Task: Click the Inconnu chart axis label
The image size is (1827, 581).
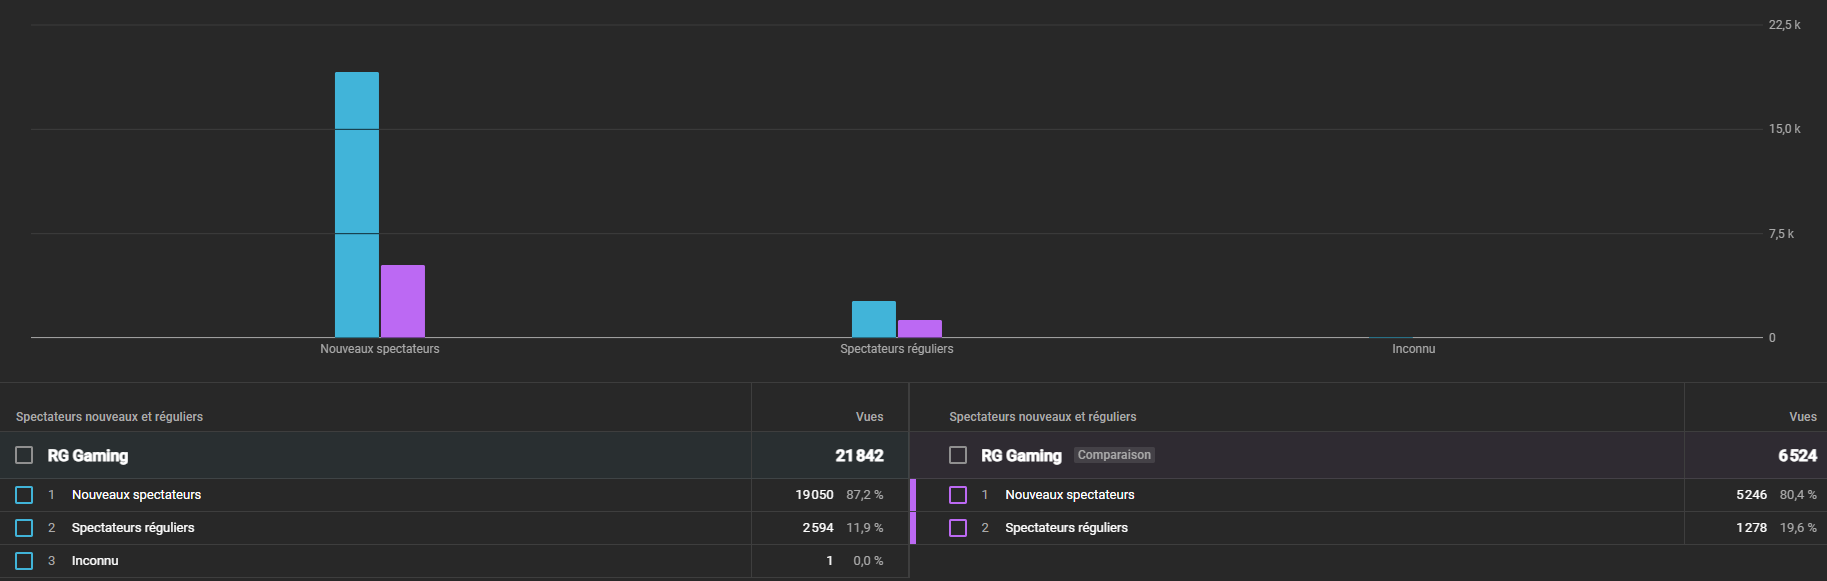Action: pos(1414,349)
